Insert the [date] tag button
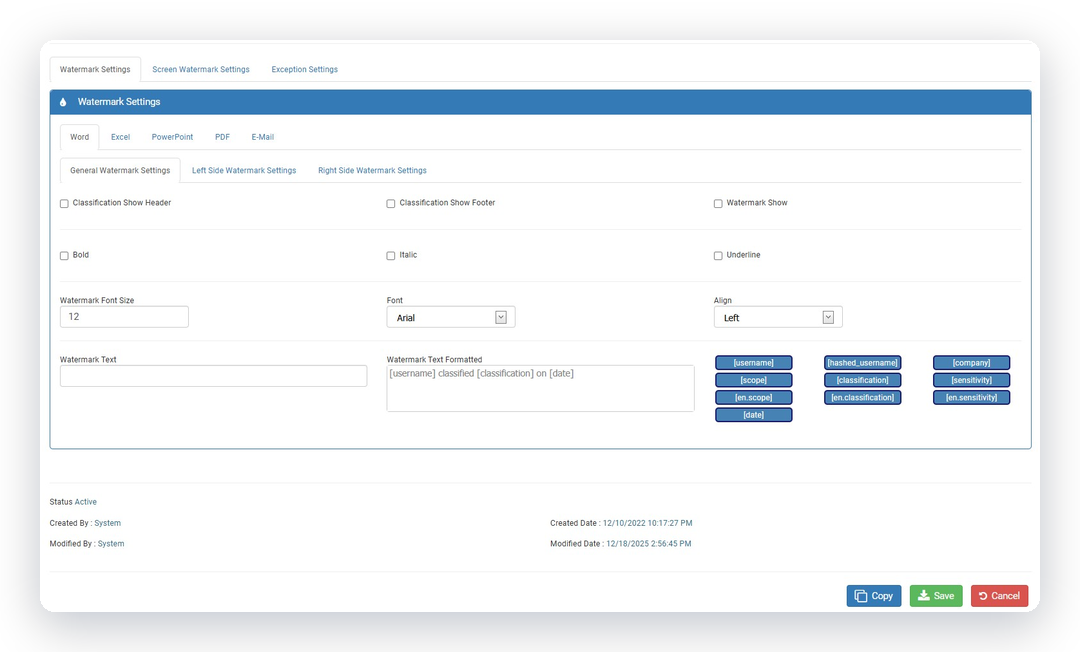This screenshot has width=1080, height=652. click(754, 414)
